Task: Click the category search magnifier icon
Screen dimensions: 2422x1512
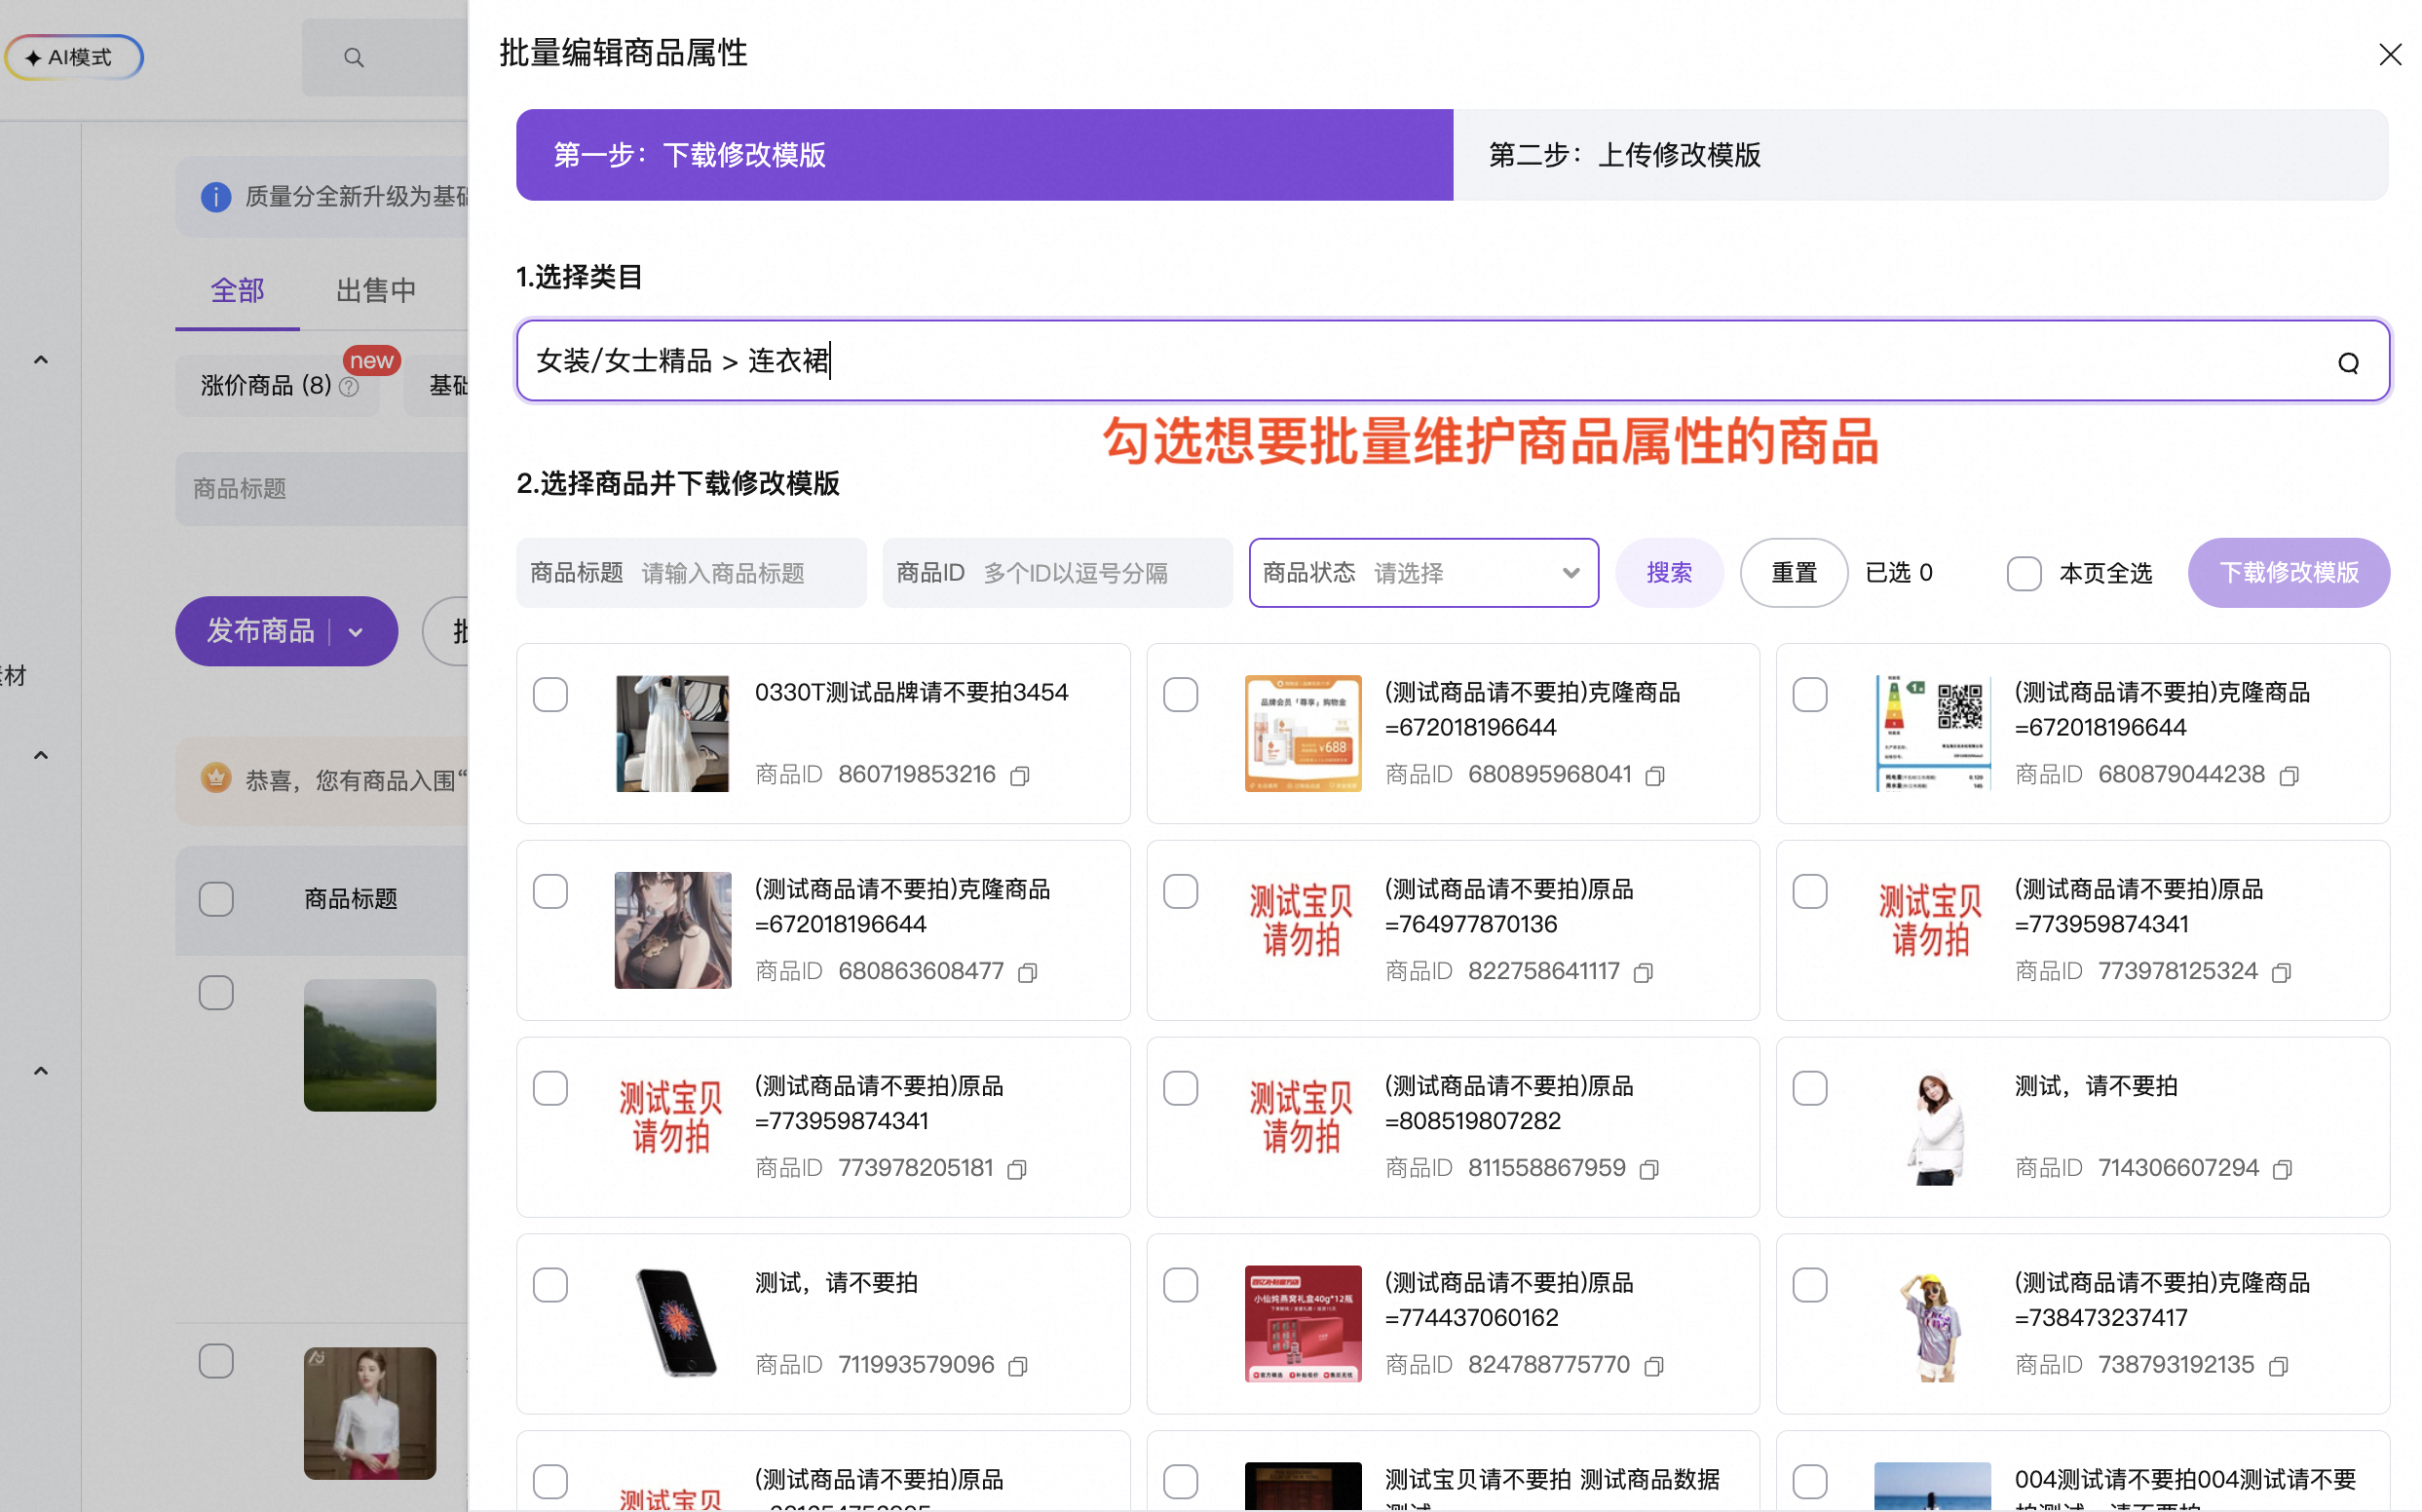Action: click(2348, 363)
